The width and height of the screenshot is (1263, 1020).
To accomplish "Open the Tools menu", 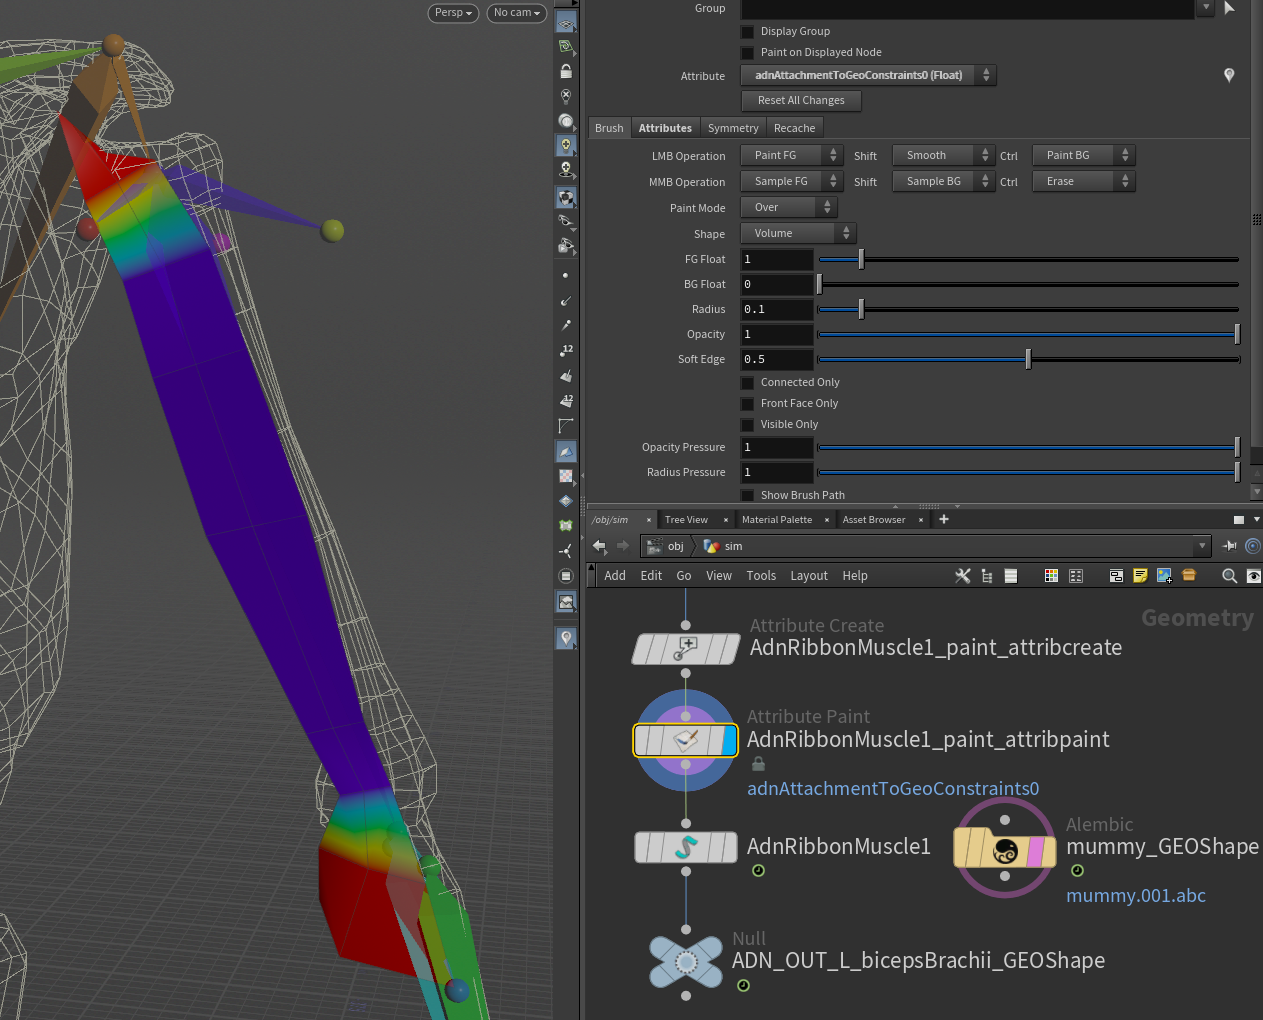I will point(761,575).
